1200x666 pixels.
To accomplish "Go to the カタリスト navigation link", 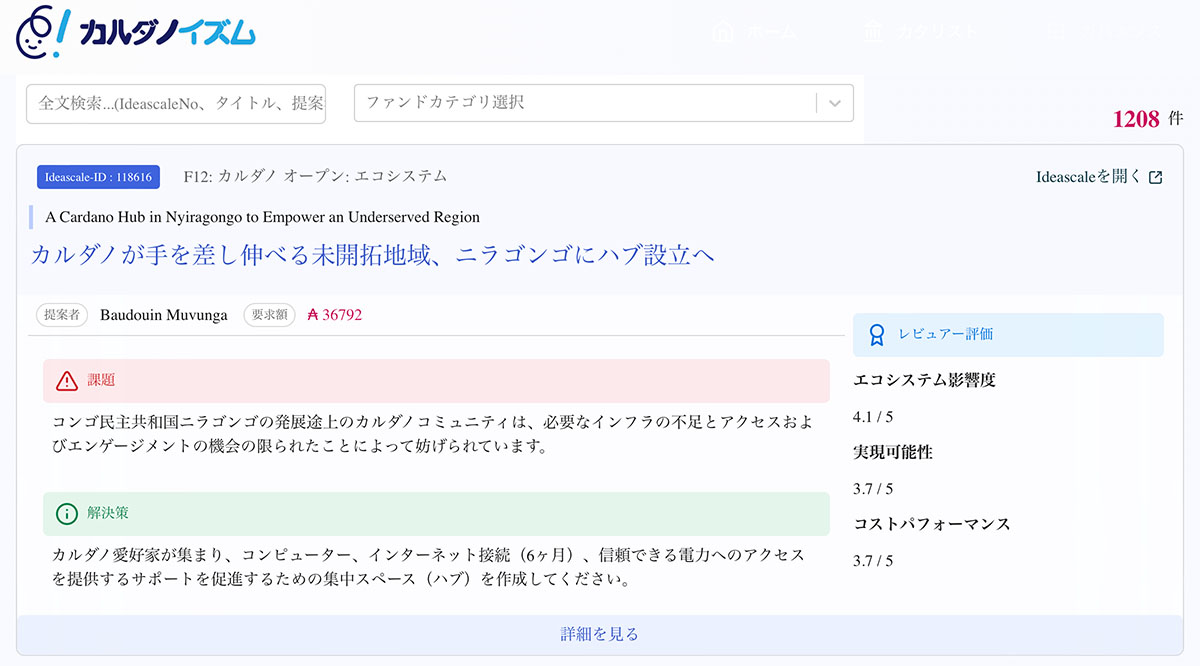I will coord(921,32).
